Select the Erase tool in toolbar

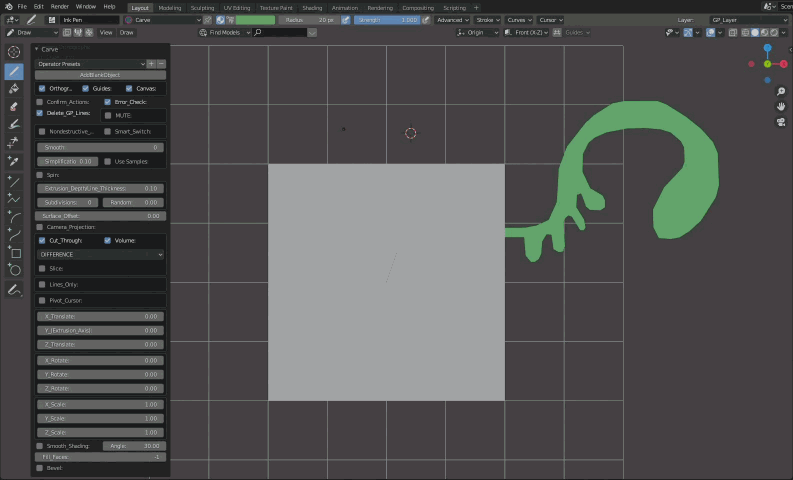(14, 106)
